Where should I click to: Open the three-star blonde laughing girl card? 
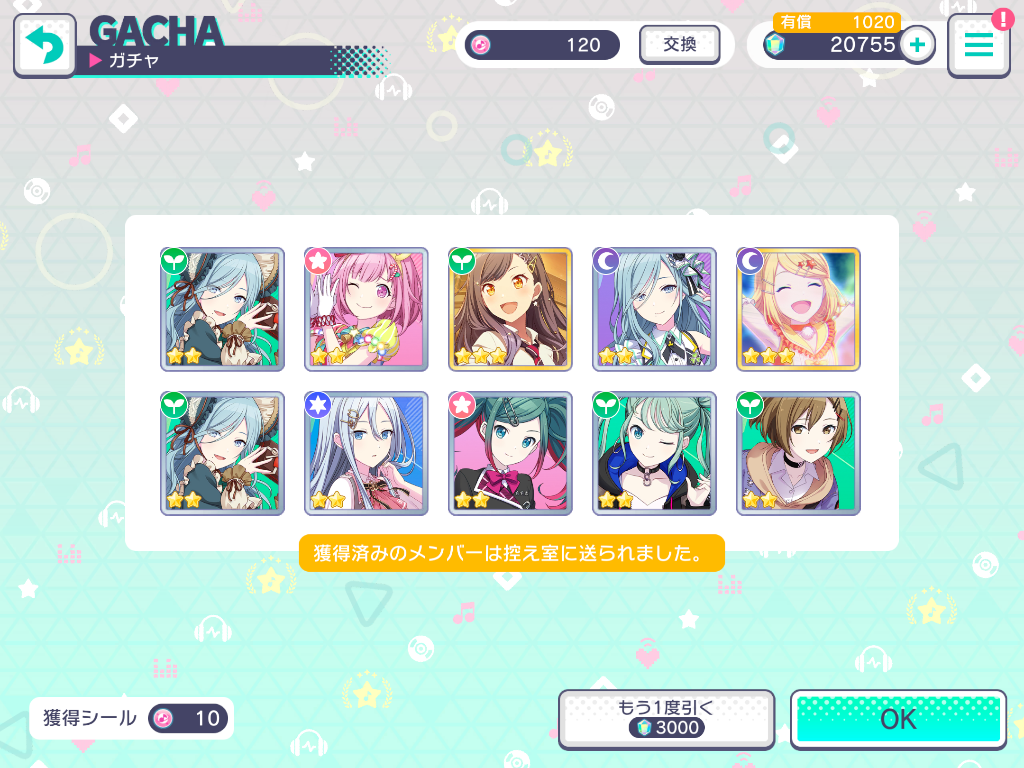click(x=798, y=309)
